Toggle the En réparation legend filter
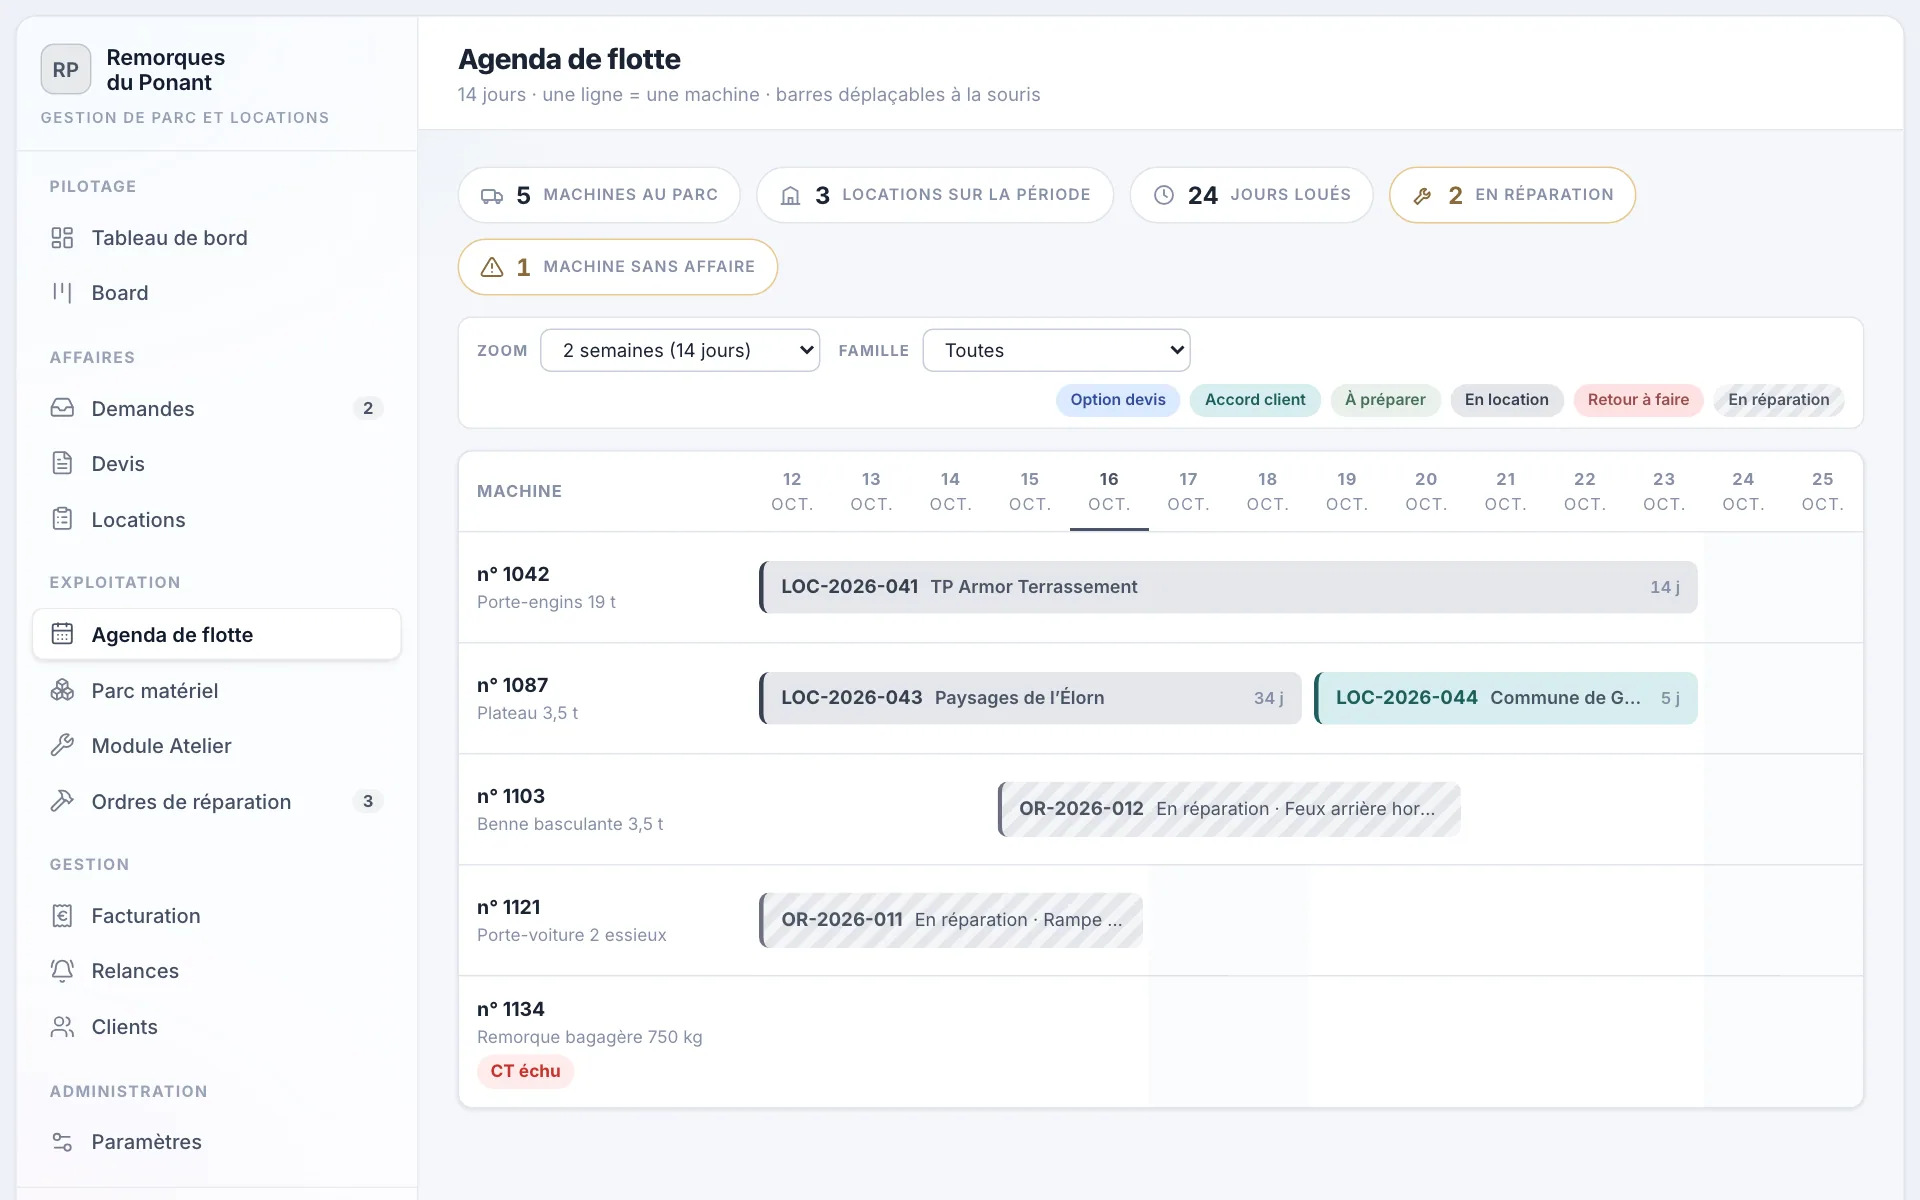This screenshot has height=1200, width=1920. coord(1779,400)
